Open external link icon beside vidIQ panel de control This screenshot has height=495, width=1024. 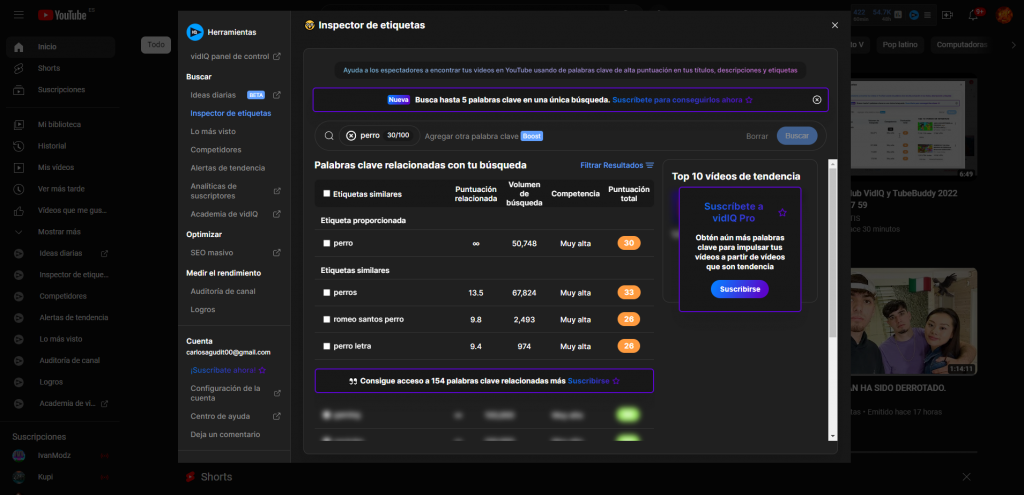coord(277,57)
